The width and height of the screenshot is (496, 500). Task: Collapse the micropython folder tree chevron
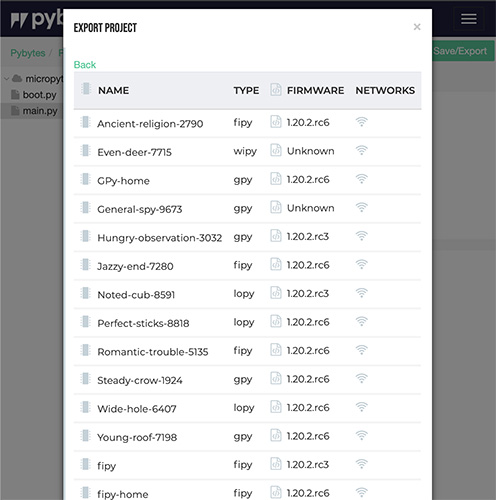click(x=6, y=79)
